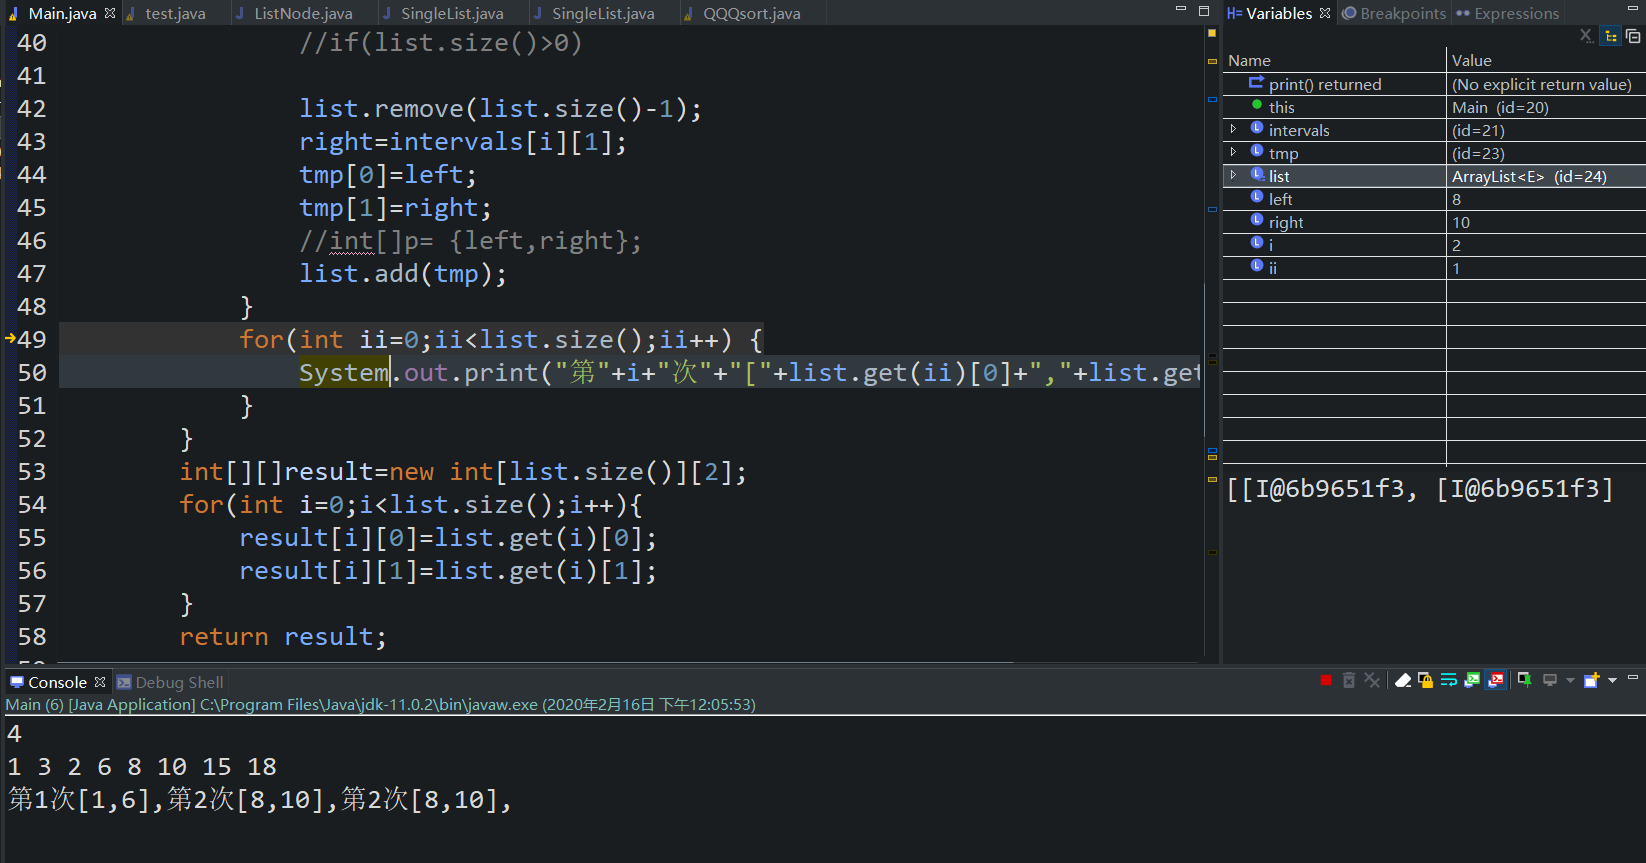This screenshot has width=1646, height=863.
Task: Click console input line '1 3 2 6 8 10 15 18'
Action: click(x=142, y=767)
